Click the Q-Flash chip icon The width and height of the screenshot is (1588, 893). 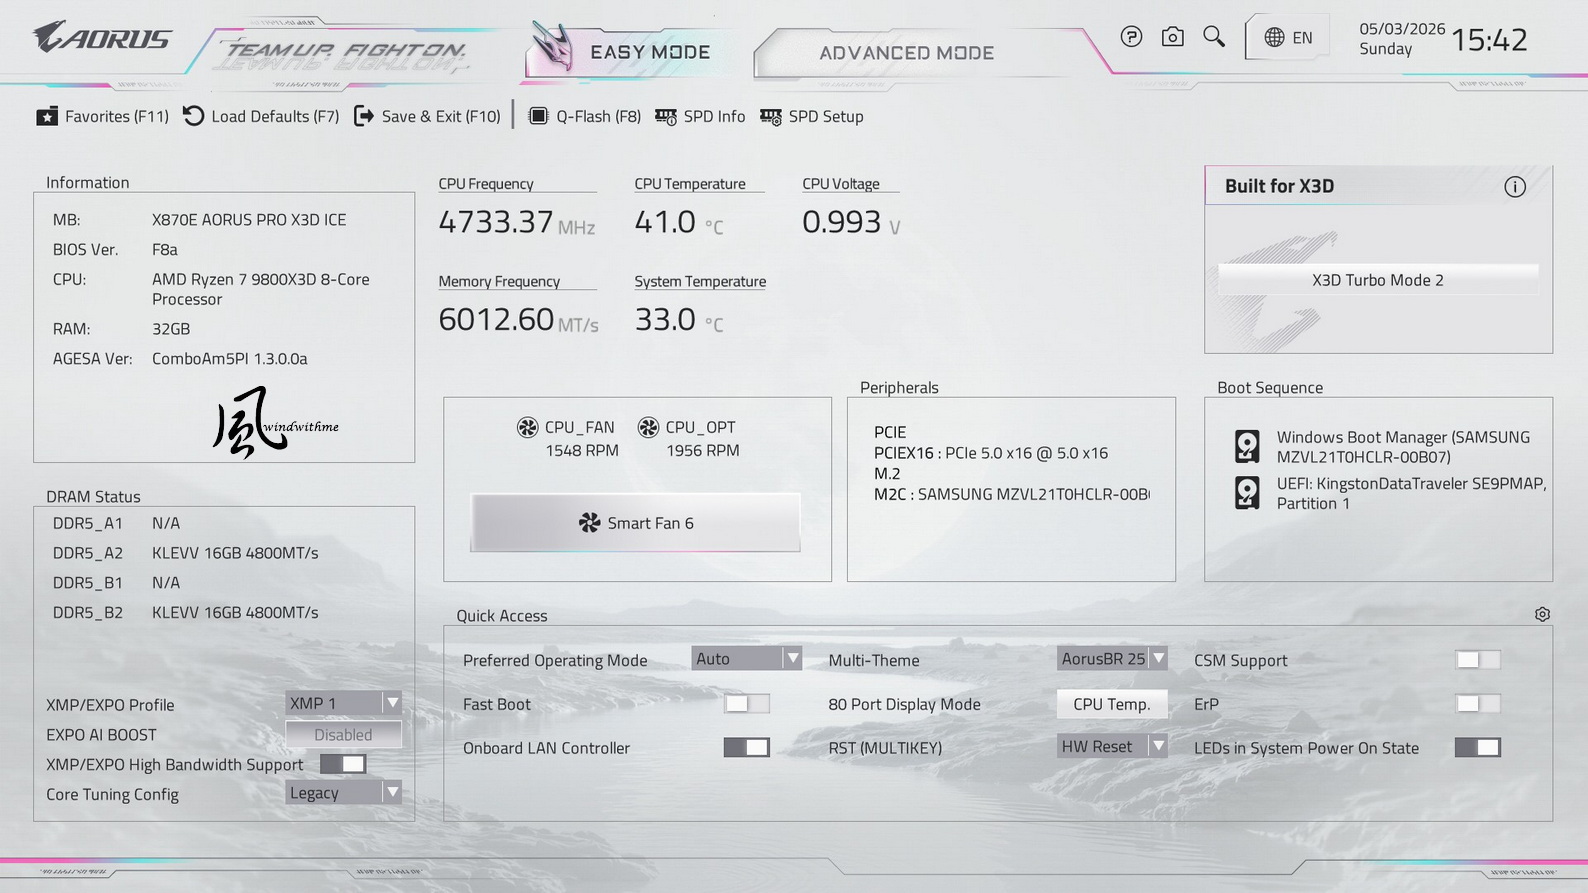click(538, 116)
